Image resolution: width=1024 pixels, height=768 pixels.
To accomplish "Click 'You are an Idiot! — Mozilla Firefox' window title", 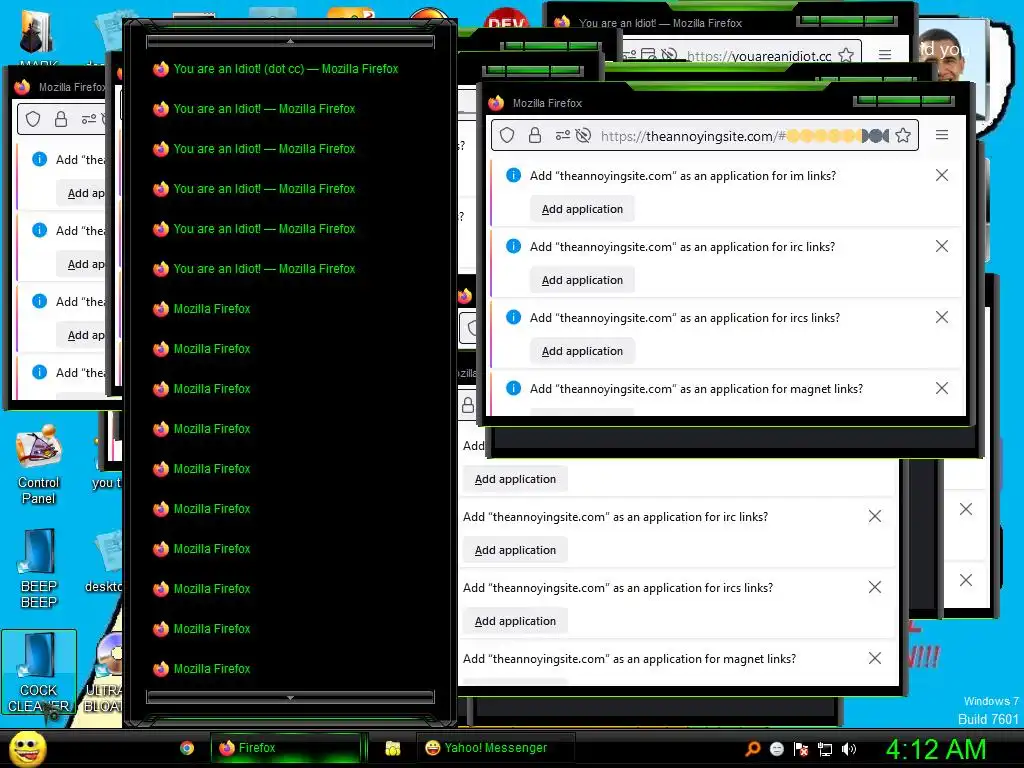I will pyautogui.click(x=660, y=23).
